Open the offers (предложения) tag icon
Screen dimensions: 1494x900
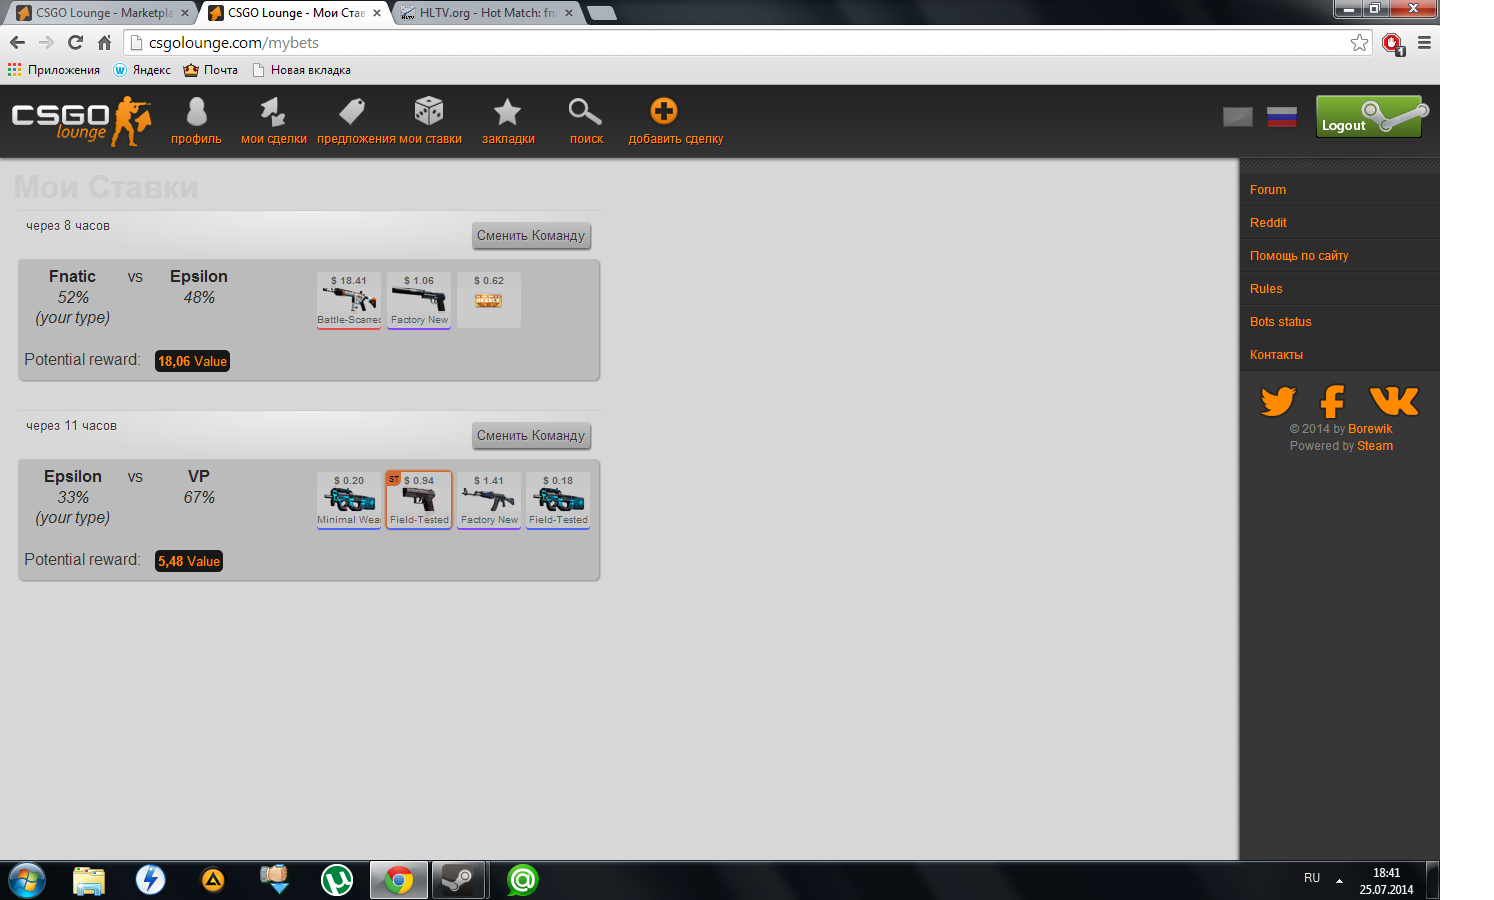point(352,112)
